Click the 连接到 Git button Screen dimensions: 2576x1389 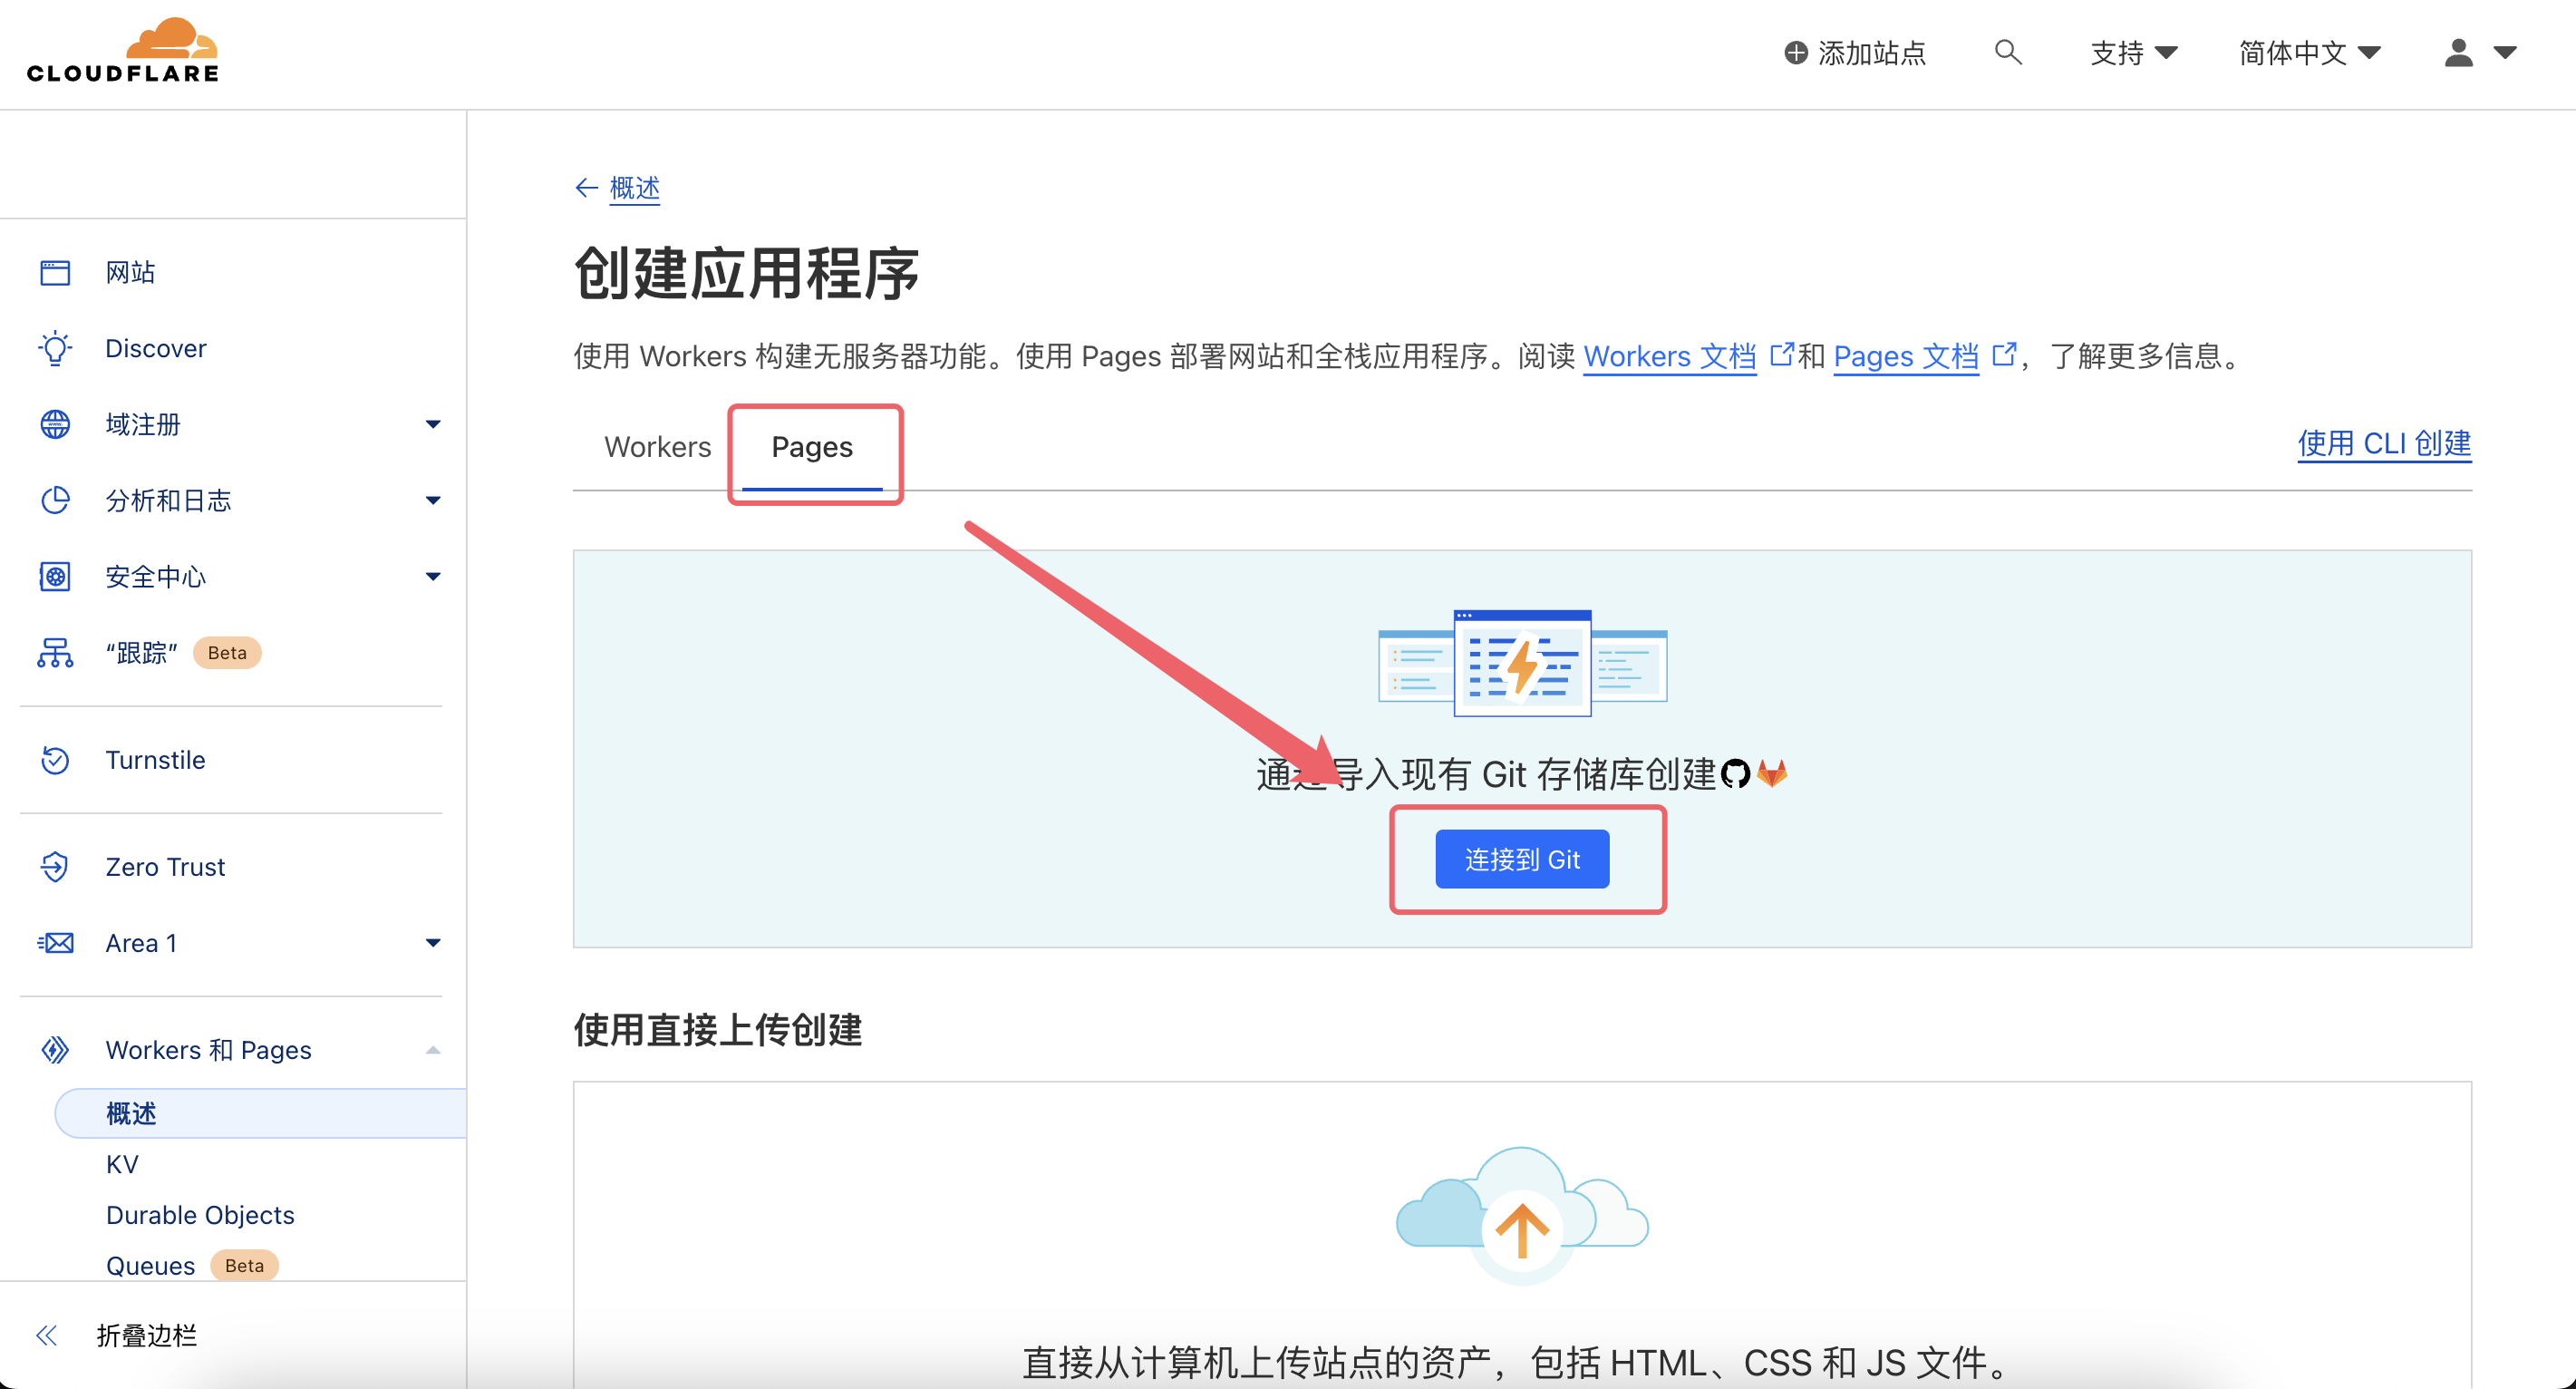coord(1521,859)
